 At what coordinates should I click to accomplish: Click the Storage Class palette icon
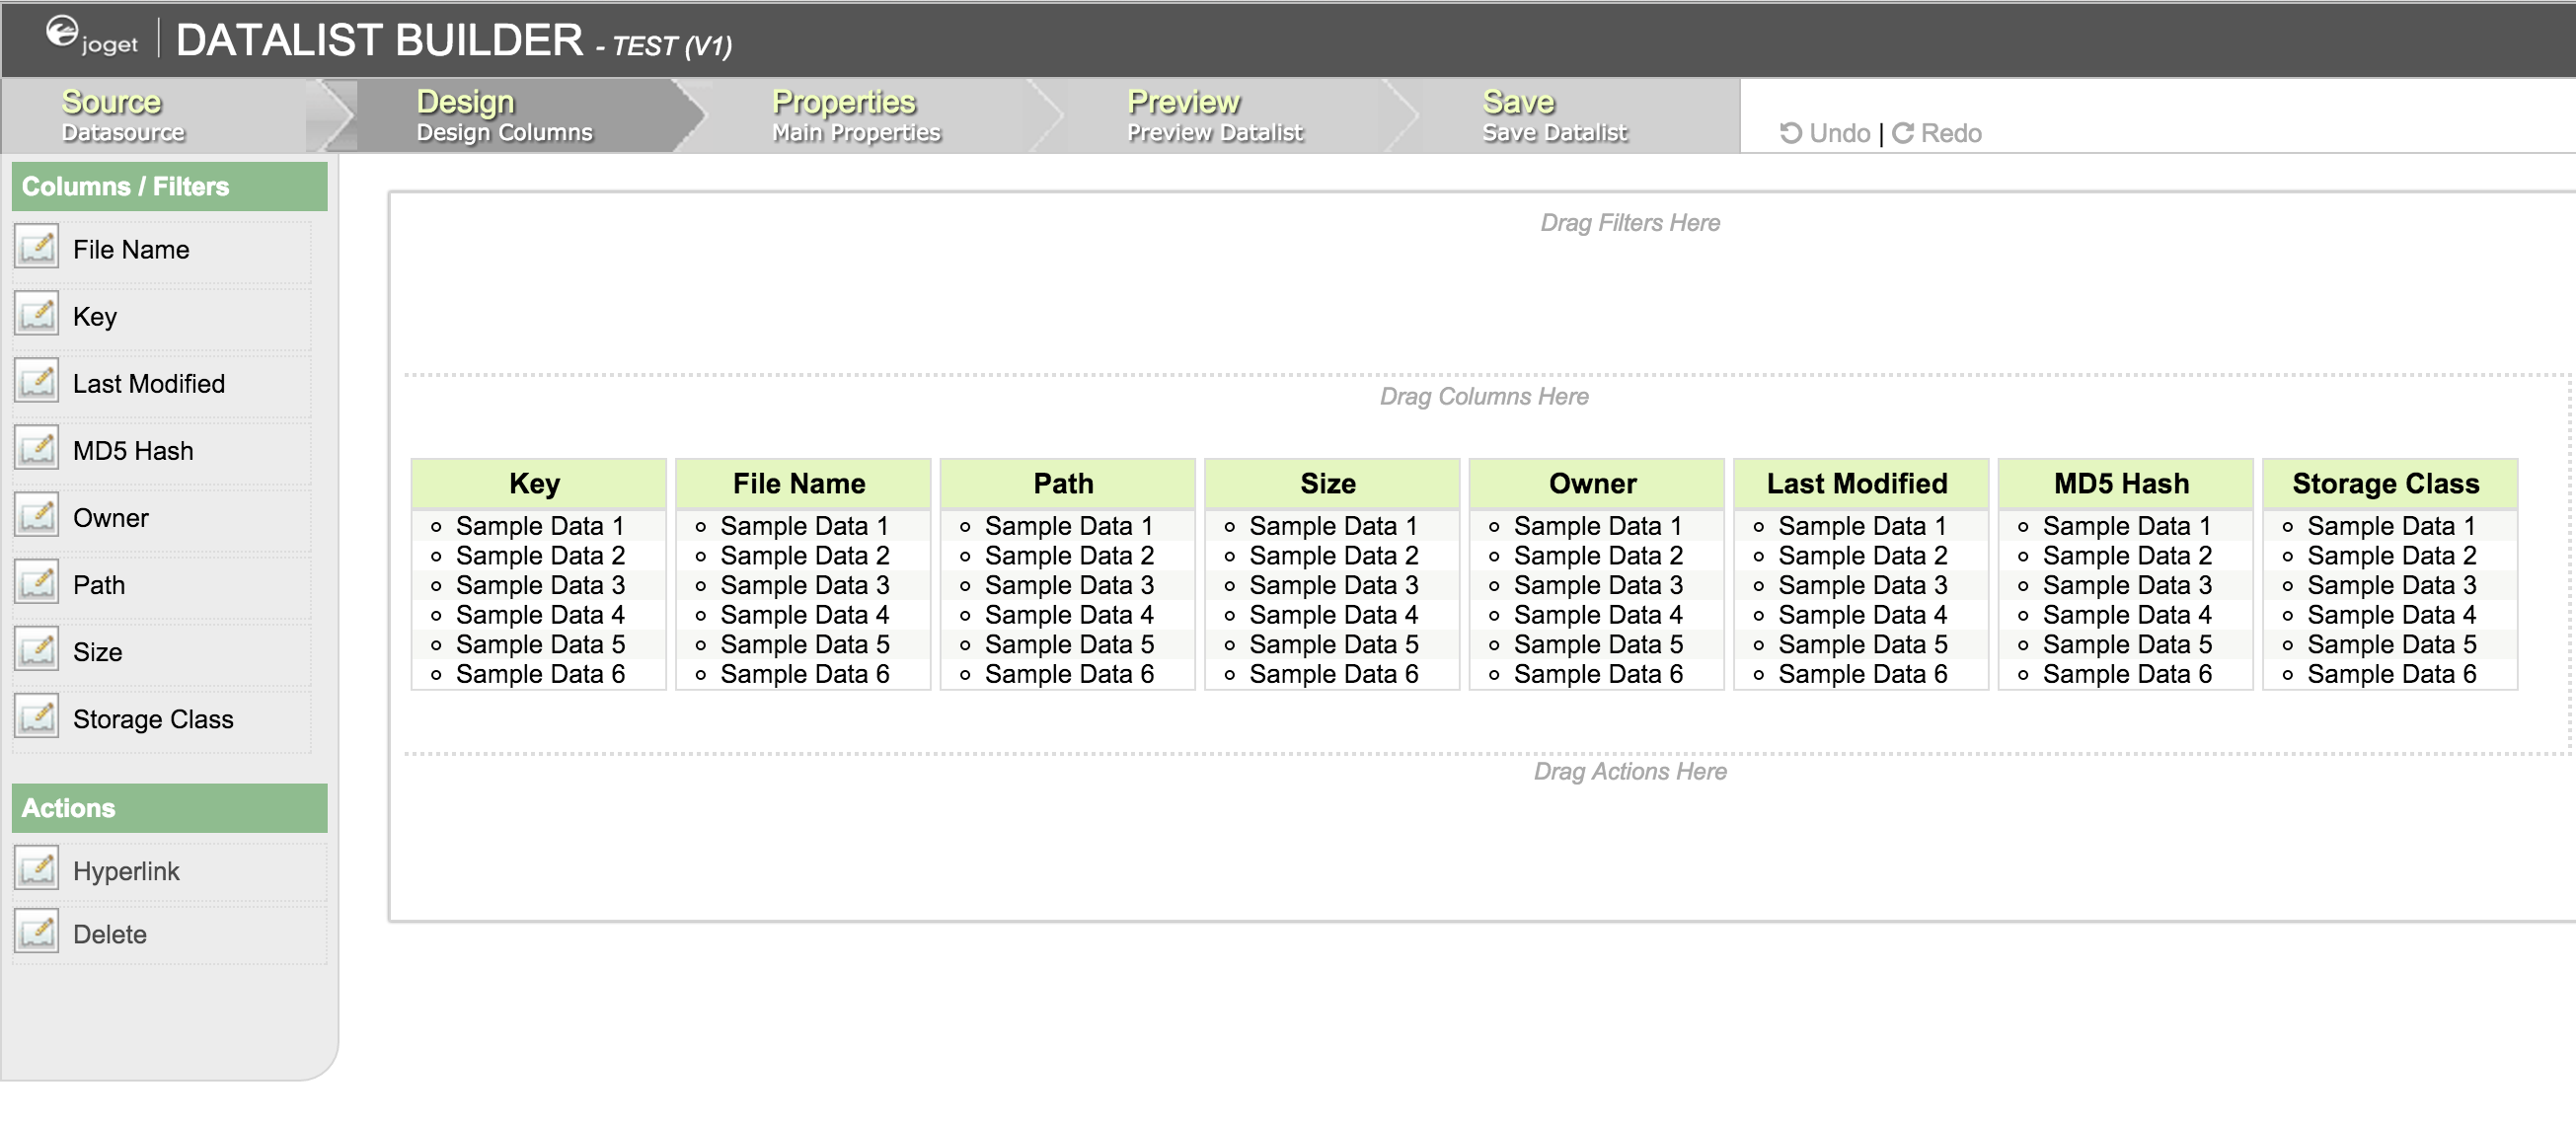tap(37, 717)
